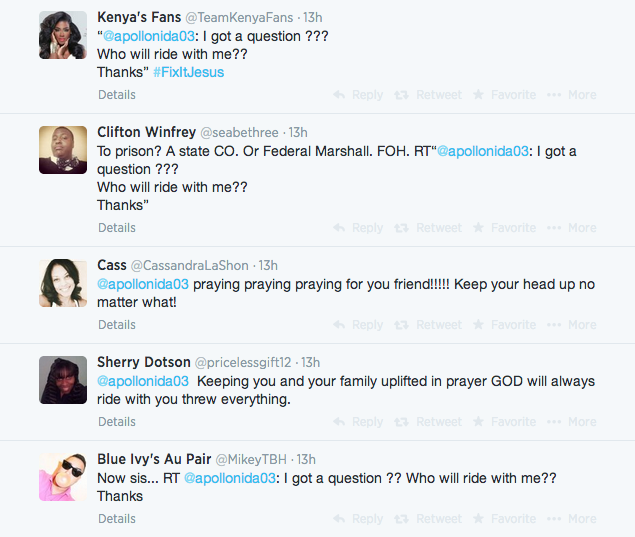
Task: Open Clifton Winfrey's profile picture
Action: tap(63, 151)
